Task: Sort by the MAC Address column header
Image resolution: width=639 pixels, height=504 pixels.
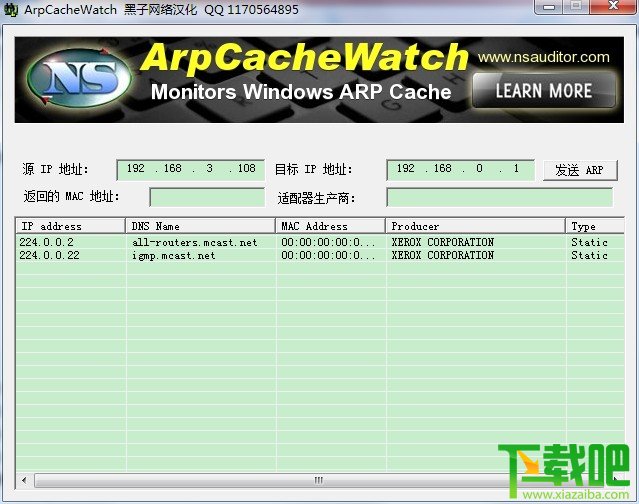Action: (x=331, y=226)
